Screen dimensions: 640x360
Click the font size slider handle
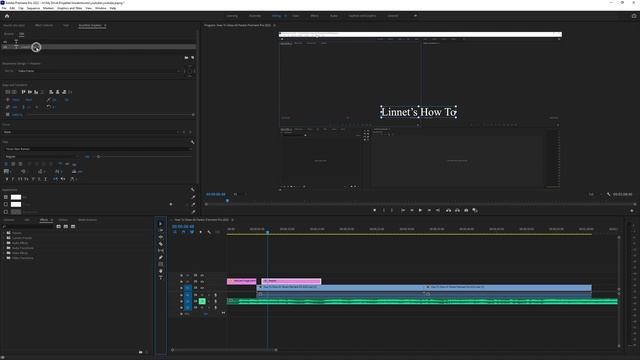click(x=98, y=156)
